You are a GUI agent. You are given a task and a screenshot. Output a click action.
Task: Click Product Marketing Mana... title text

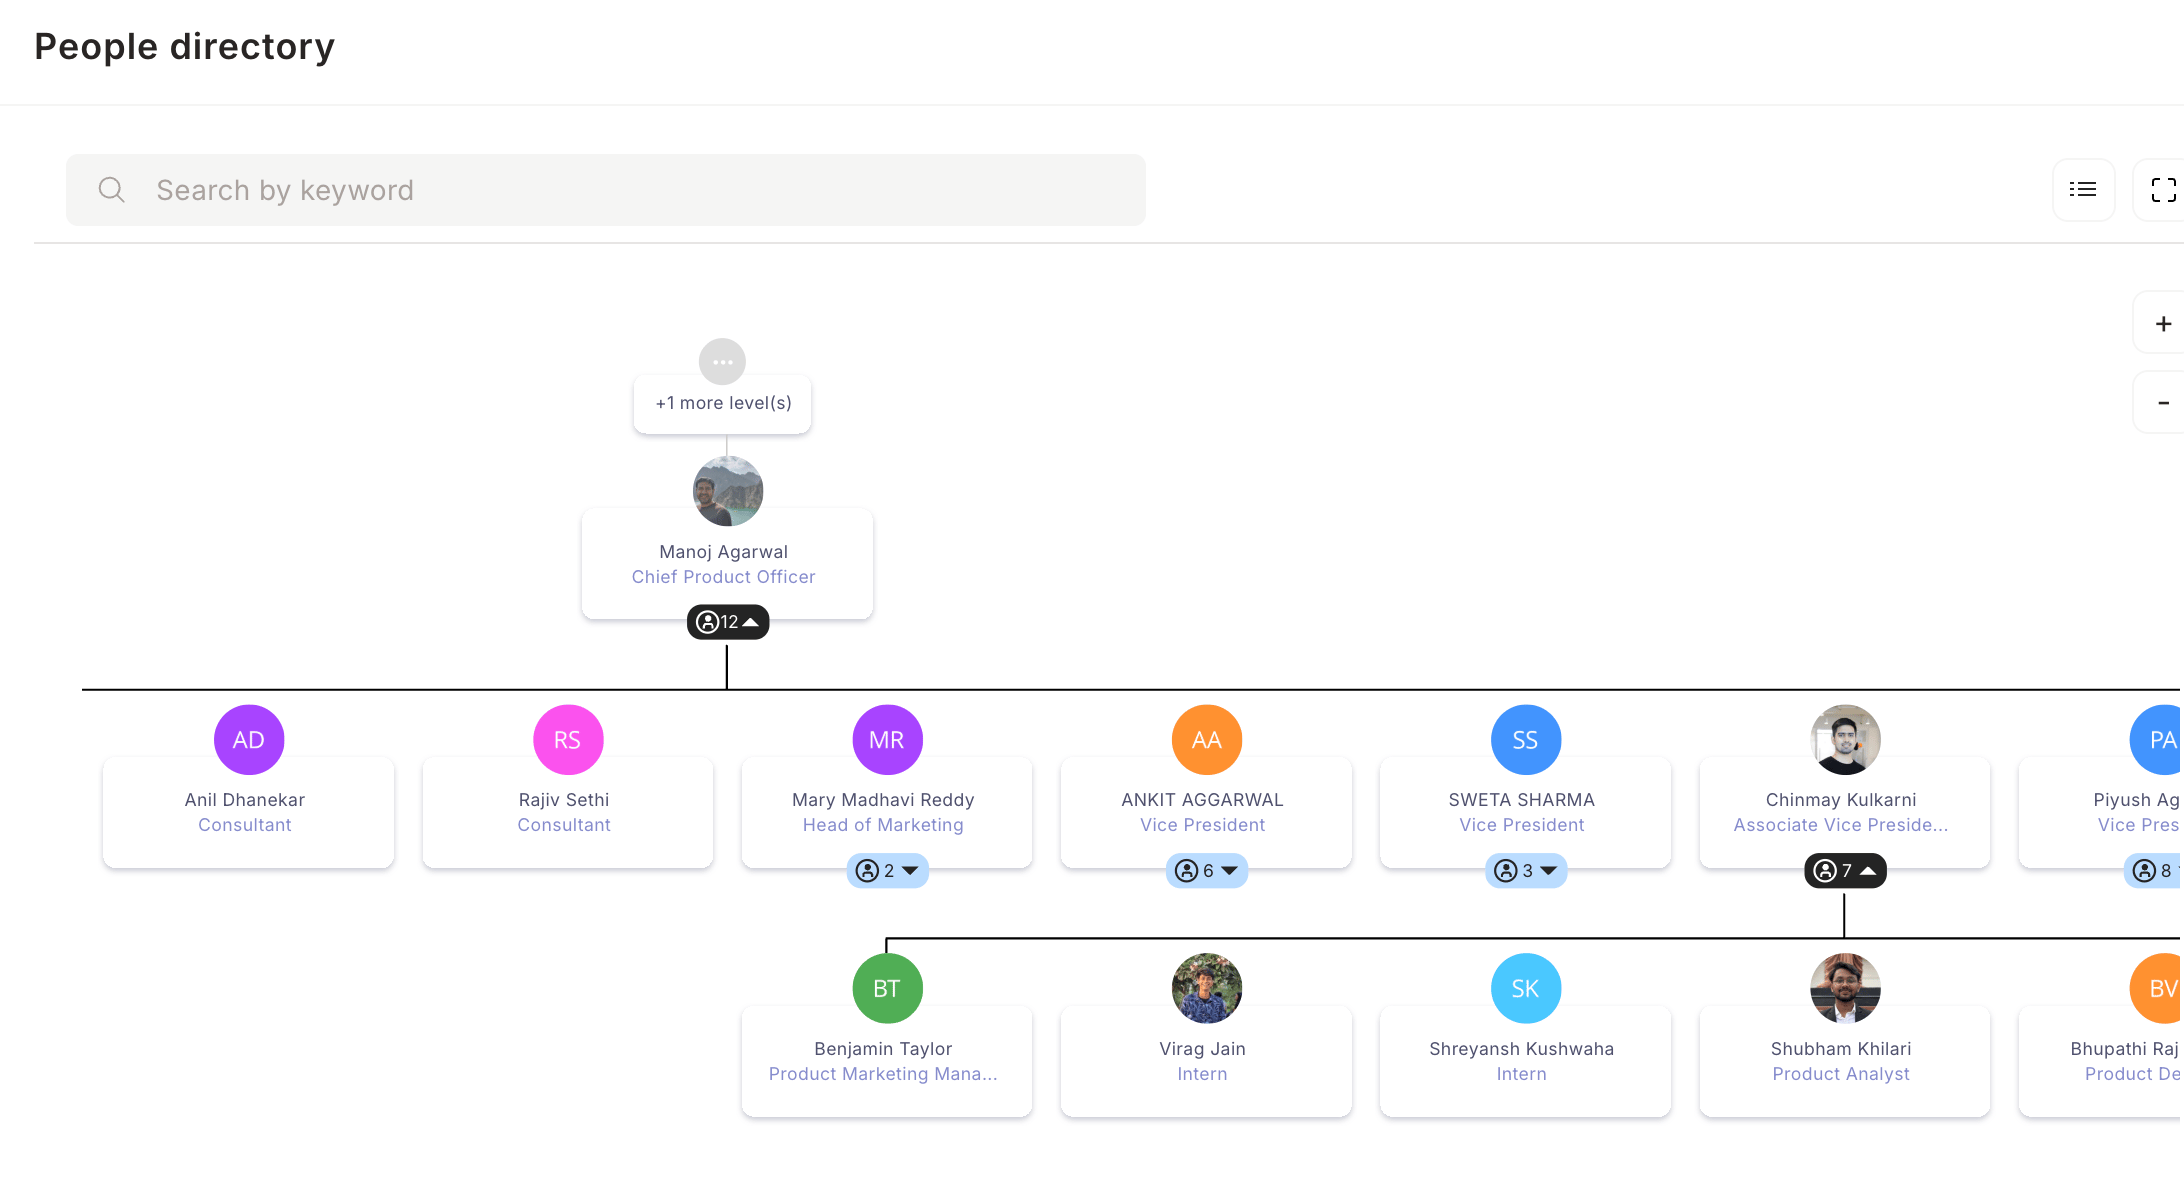point(883,1074)
